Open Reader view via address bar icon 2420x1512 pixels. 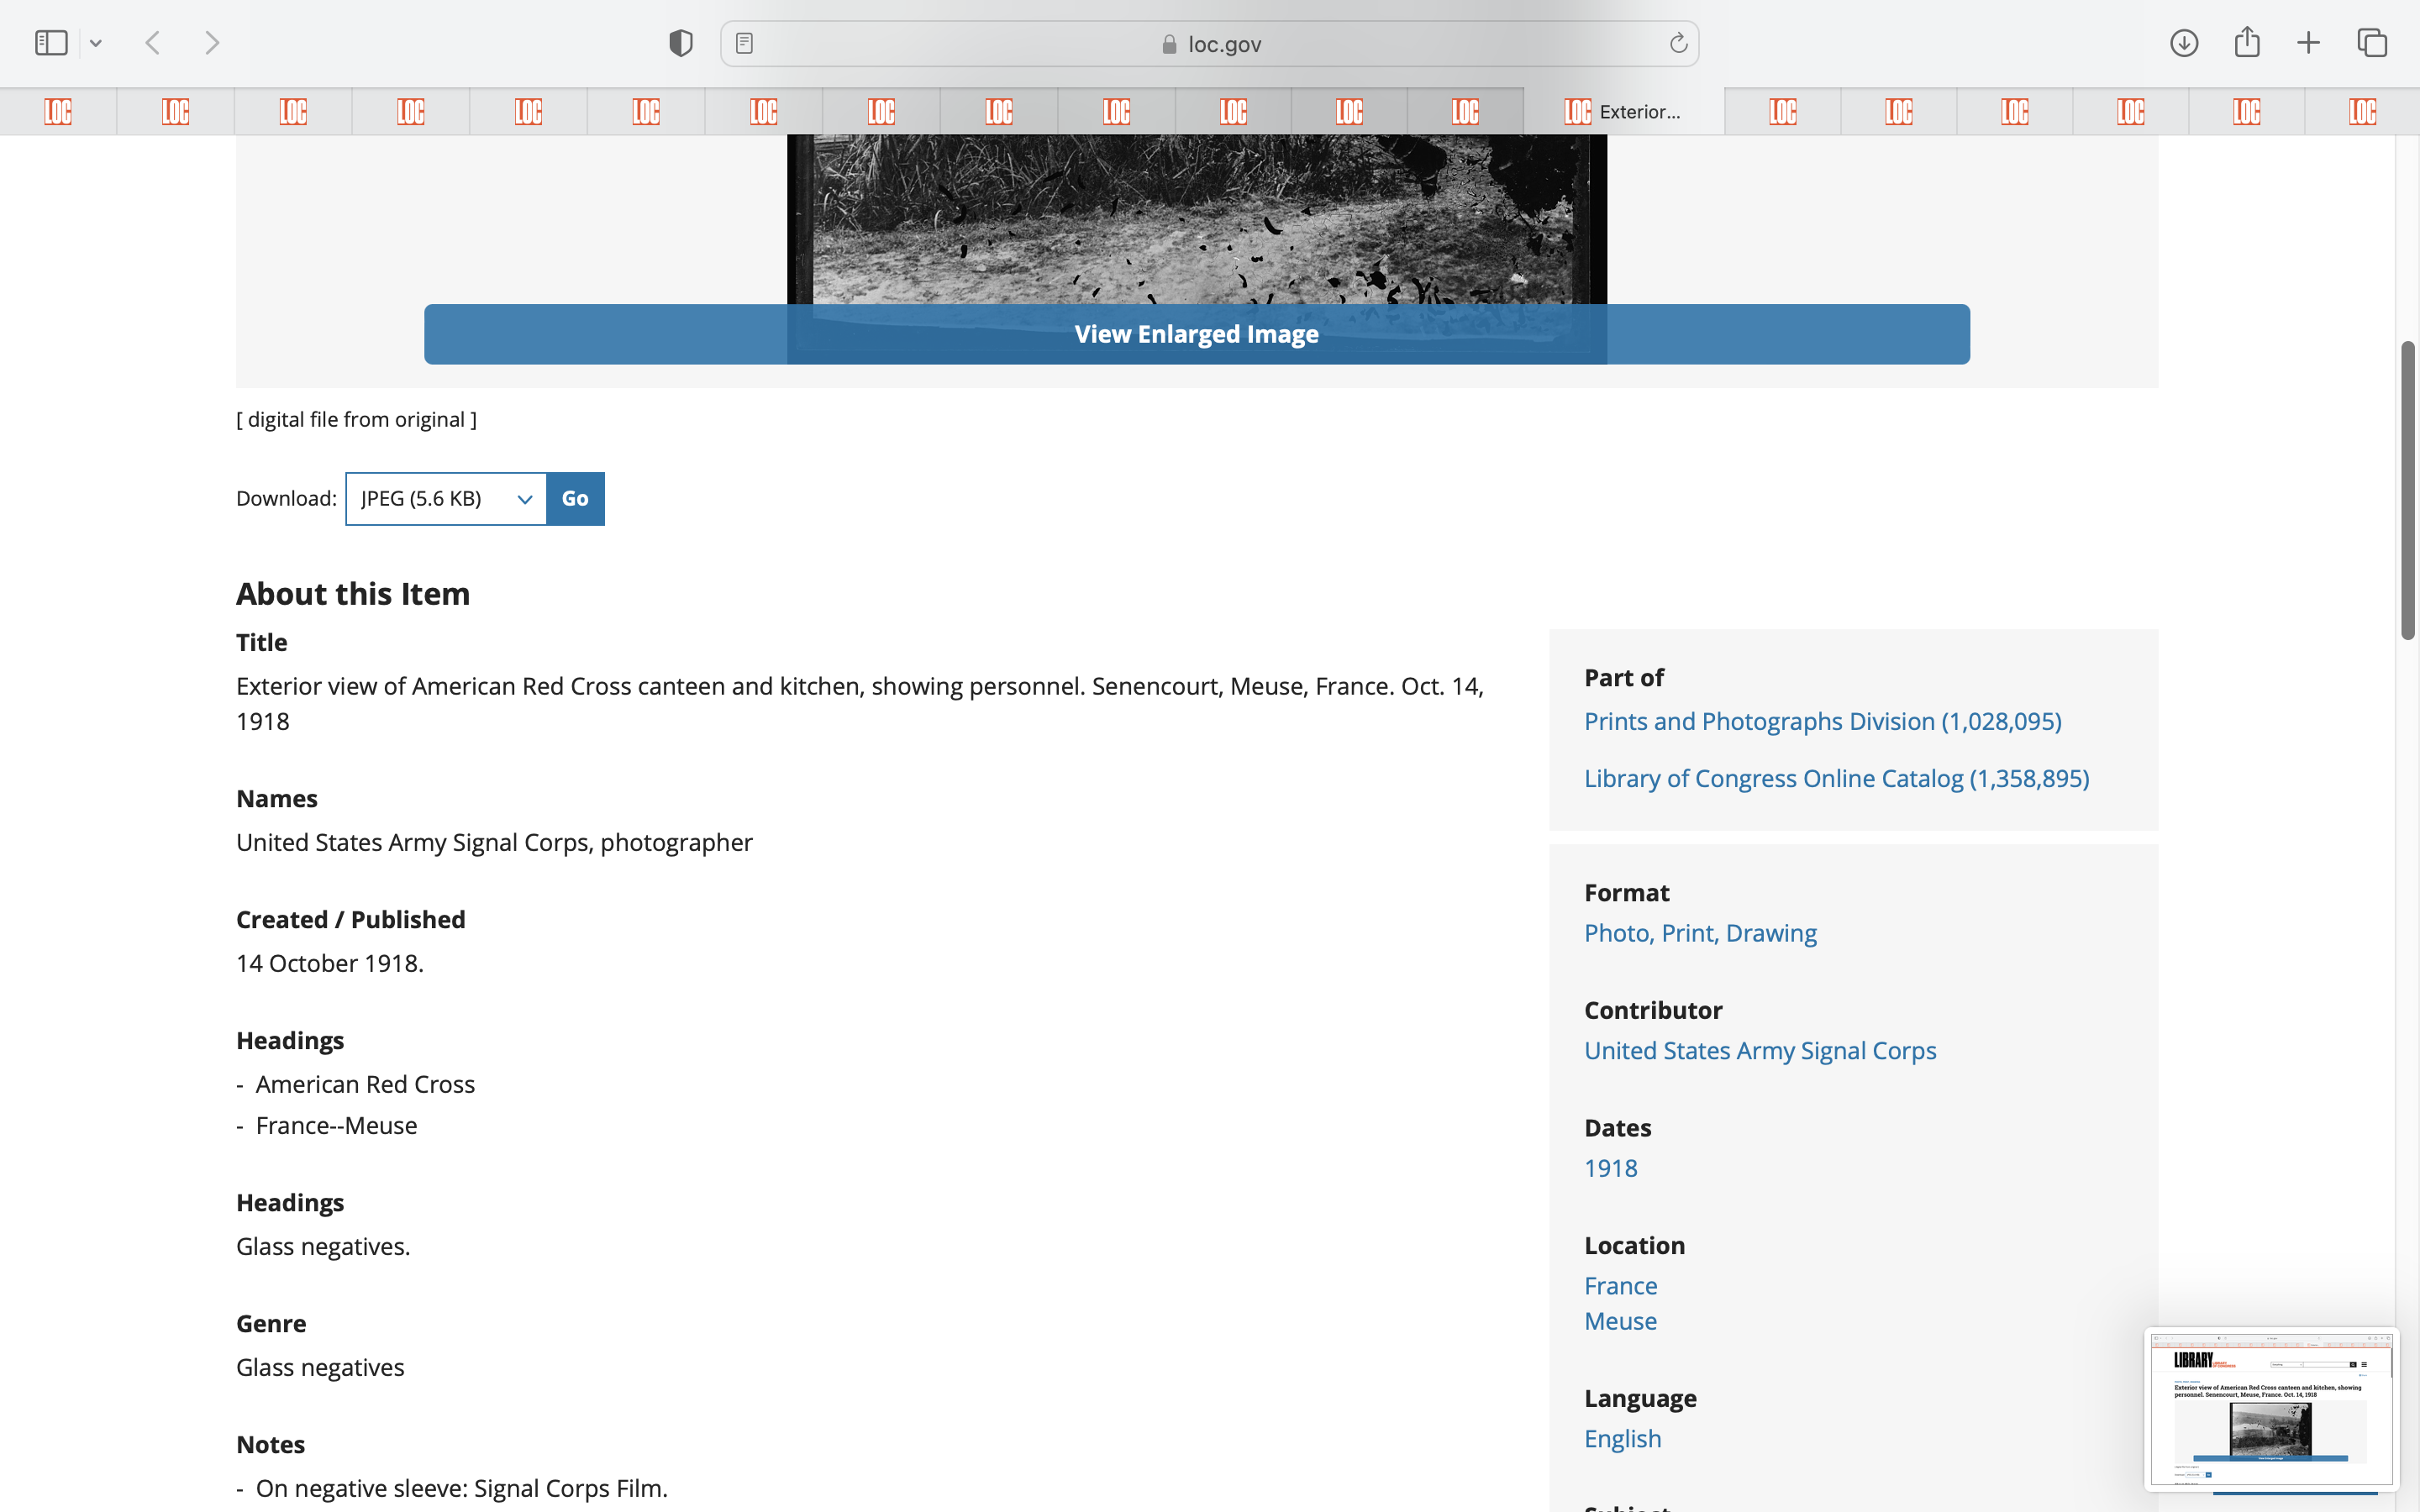coord(744,43)
